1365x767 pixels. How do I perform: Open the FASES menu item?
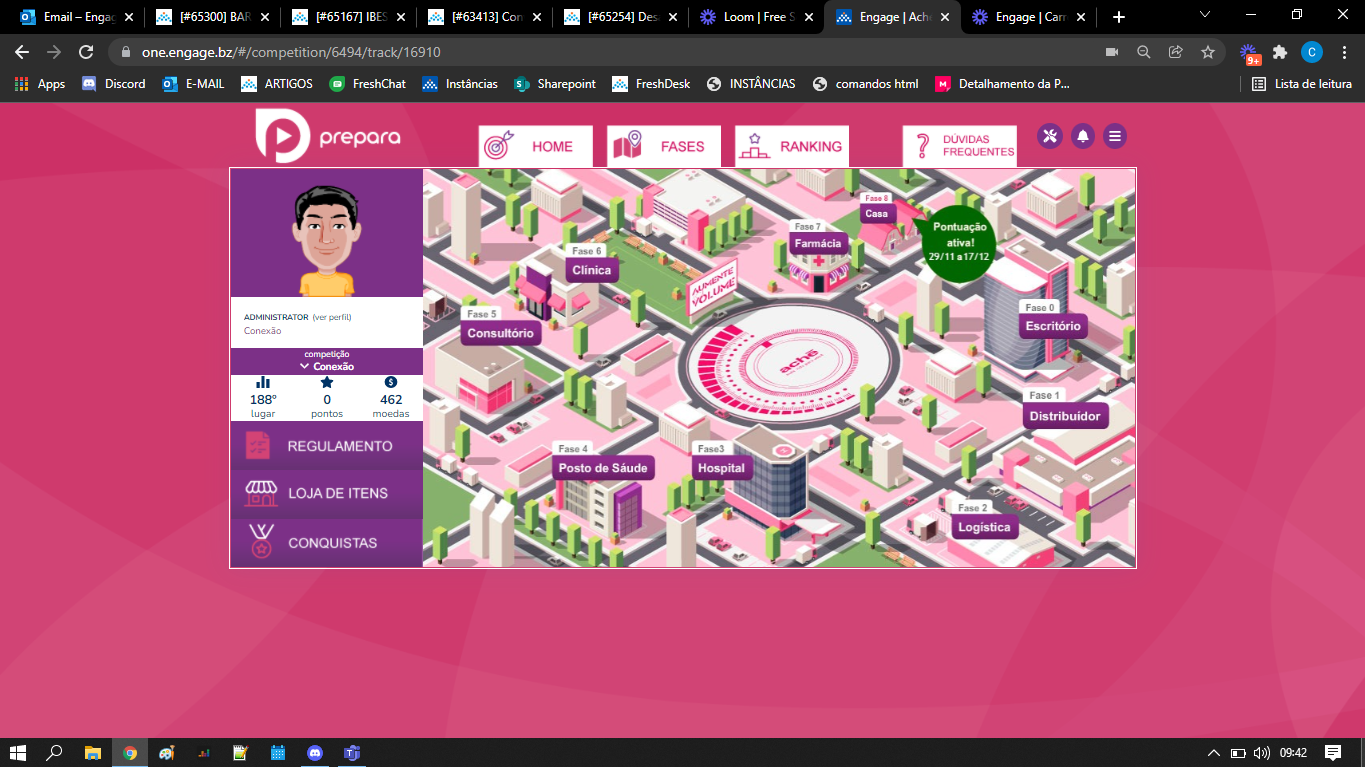point(664,146)
